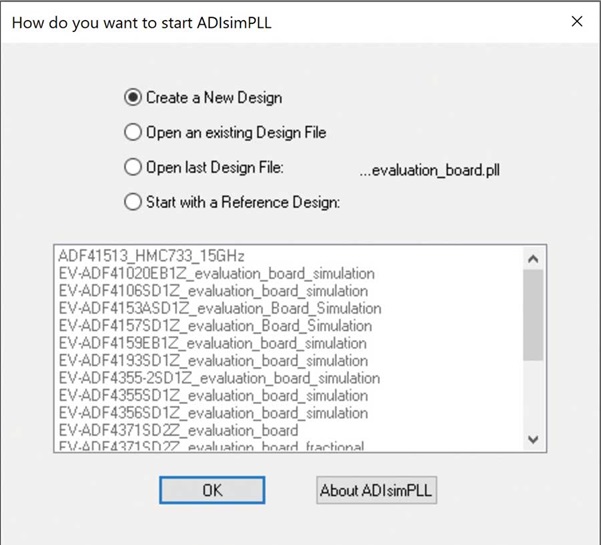601x545 pixels.
Task: Choose EV-ADF4355-2SD1Z evaluation board simulation
Action: click(x=219, y=378)
